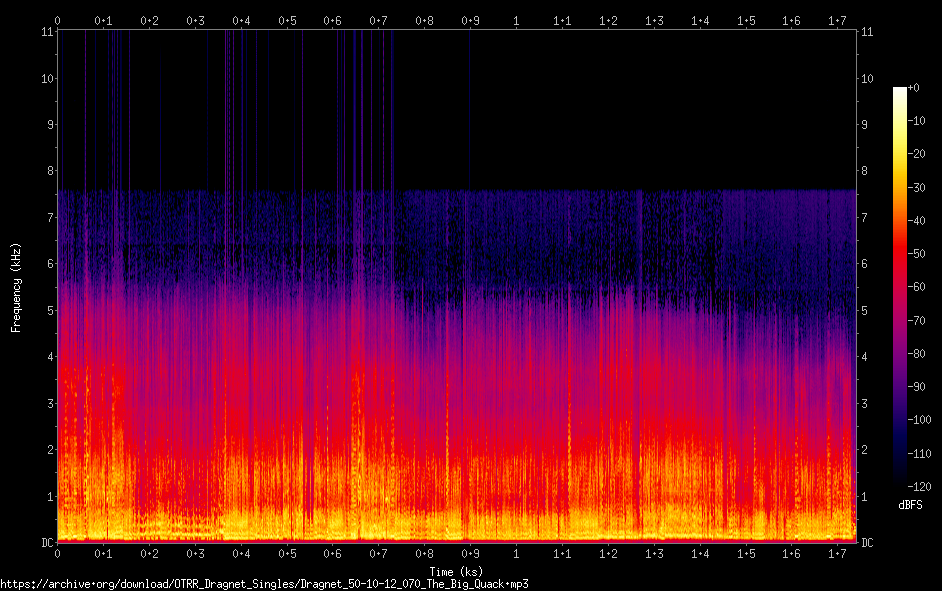Viewport: 942px width, 591px height.
Task: Click the 'Frequency (kHz)' axis label
Action: click(x=16, y=287)
